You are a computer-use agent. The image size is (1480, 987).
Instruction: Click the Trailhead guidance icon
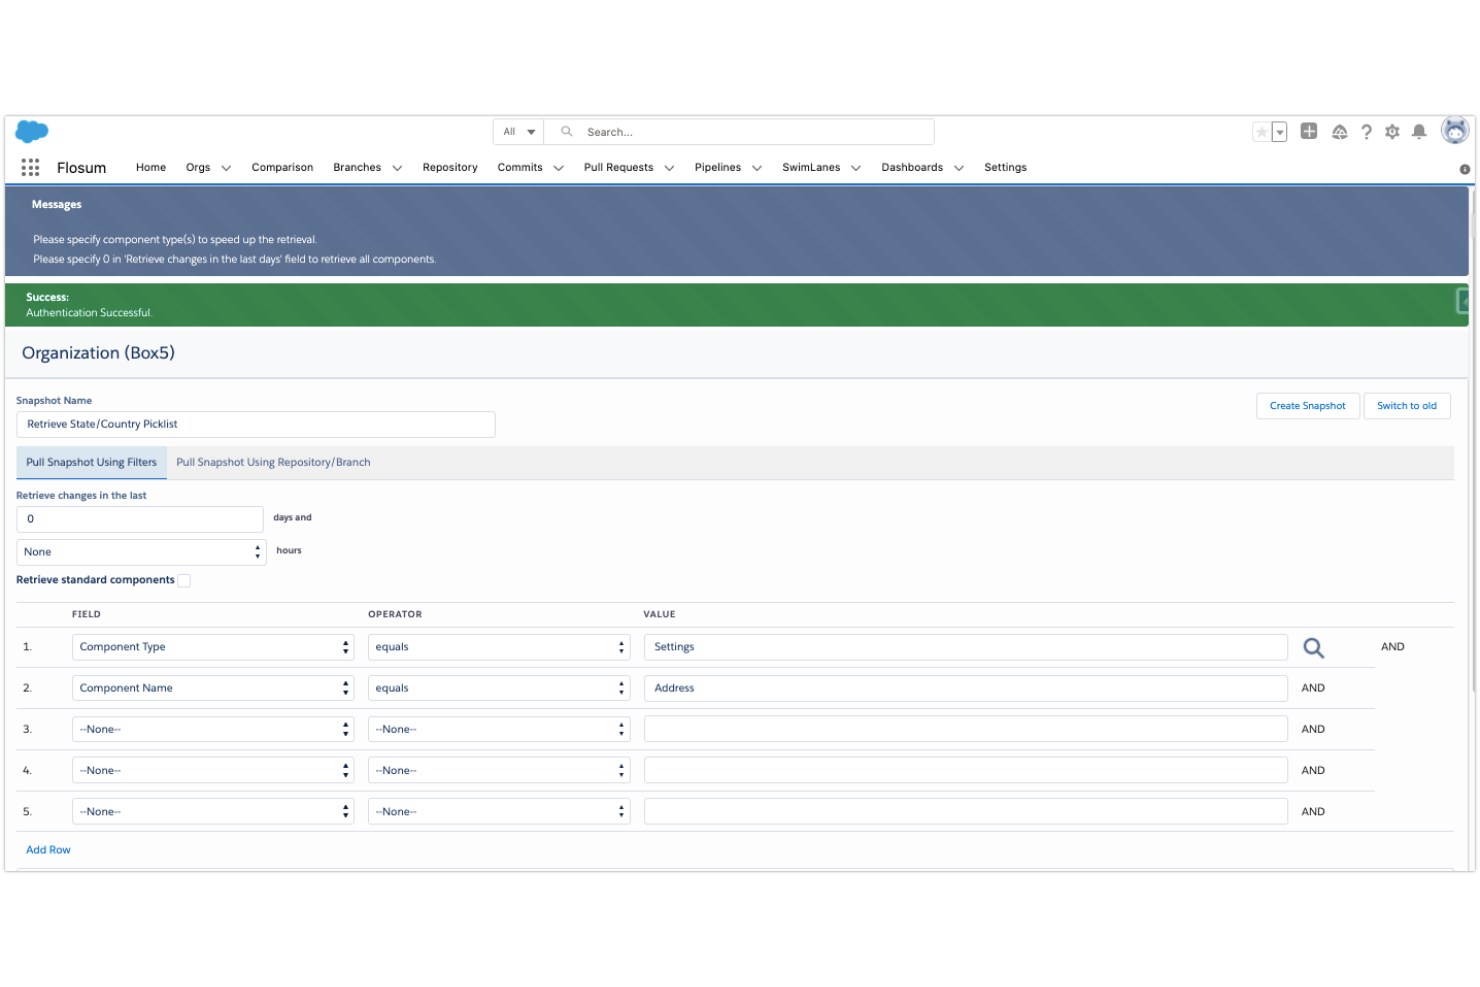click(x=1339, y=131)
